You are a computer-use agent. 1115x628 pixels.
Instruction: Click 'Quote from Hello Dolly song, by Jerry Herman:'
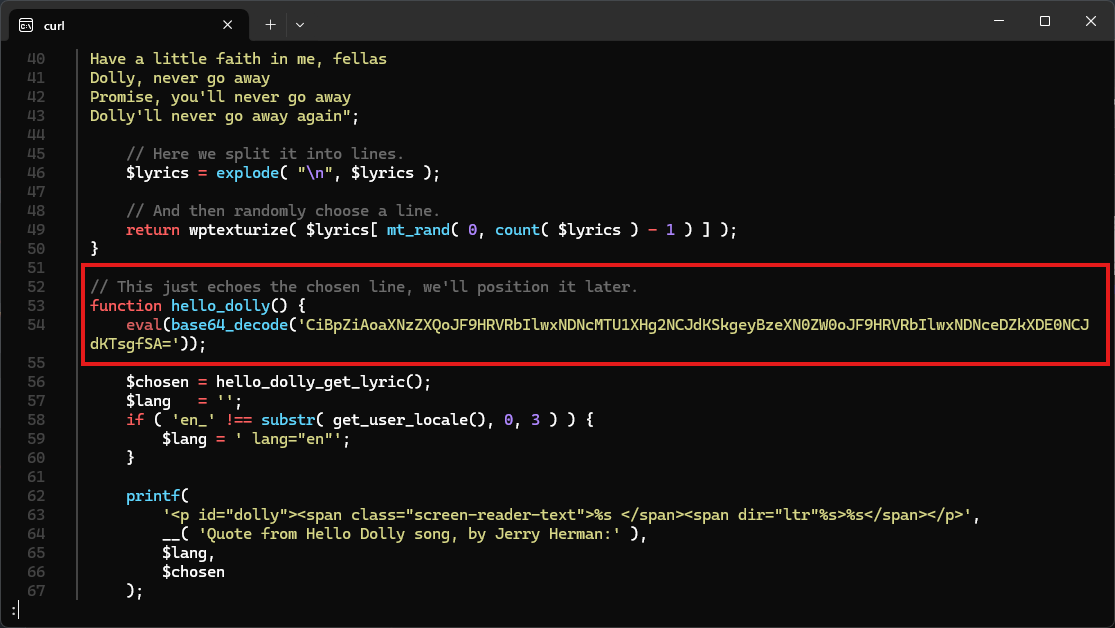click(x=409, y=534)
